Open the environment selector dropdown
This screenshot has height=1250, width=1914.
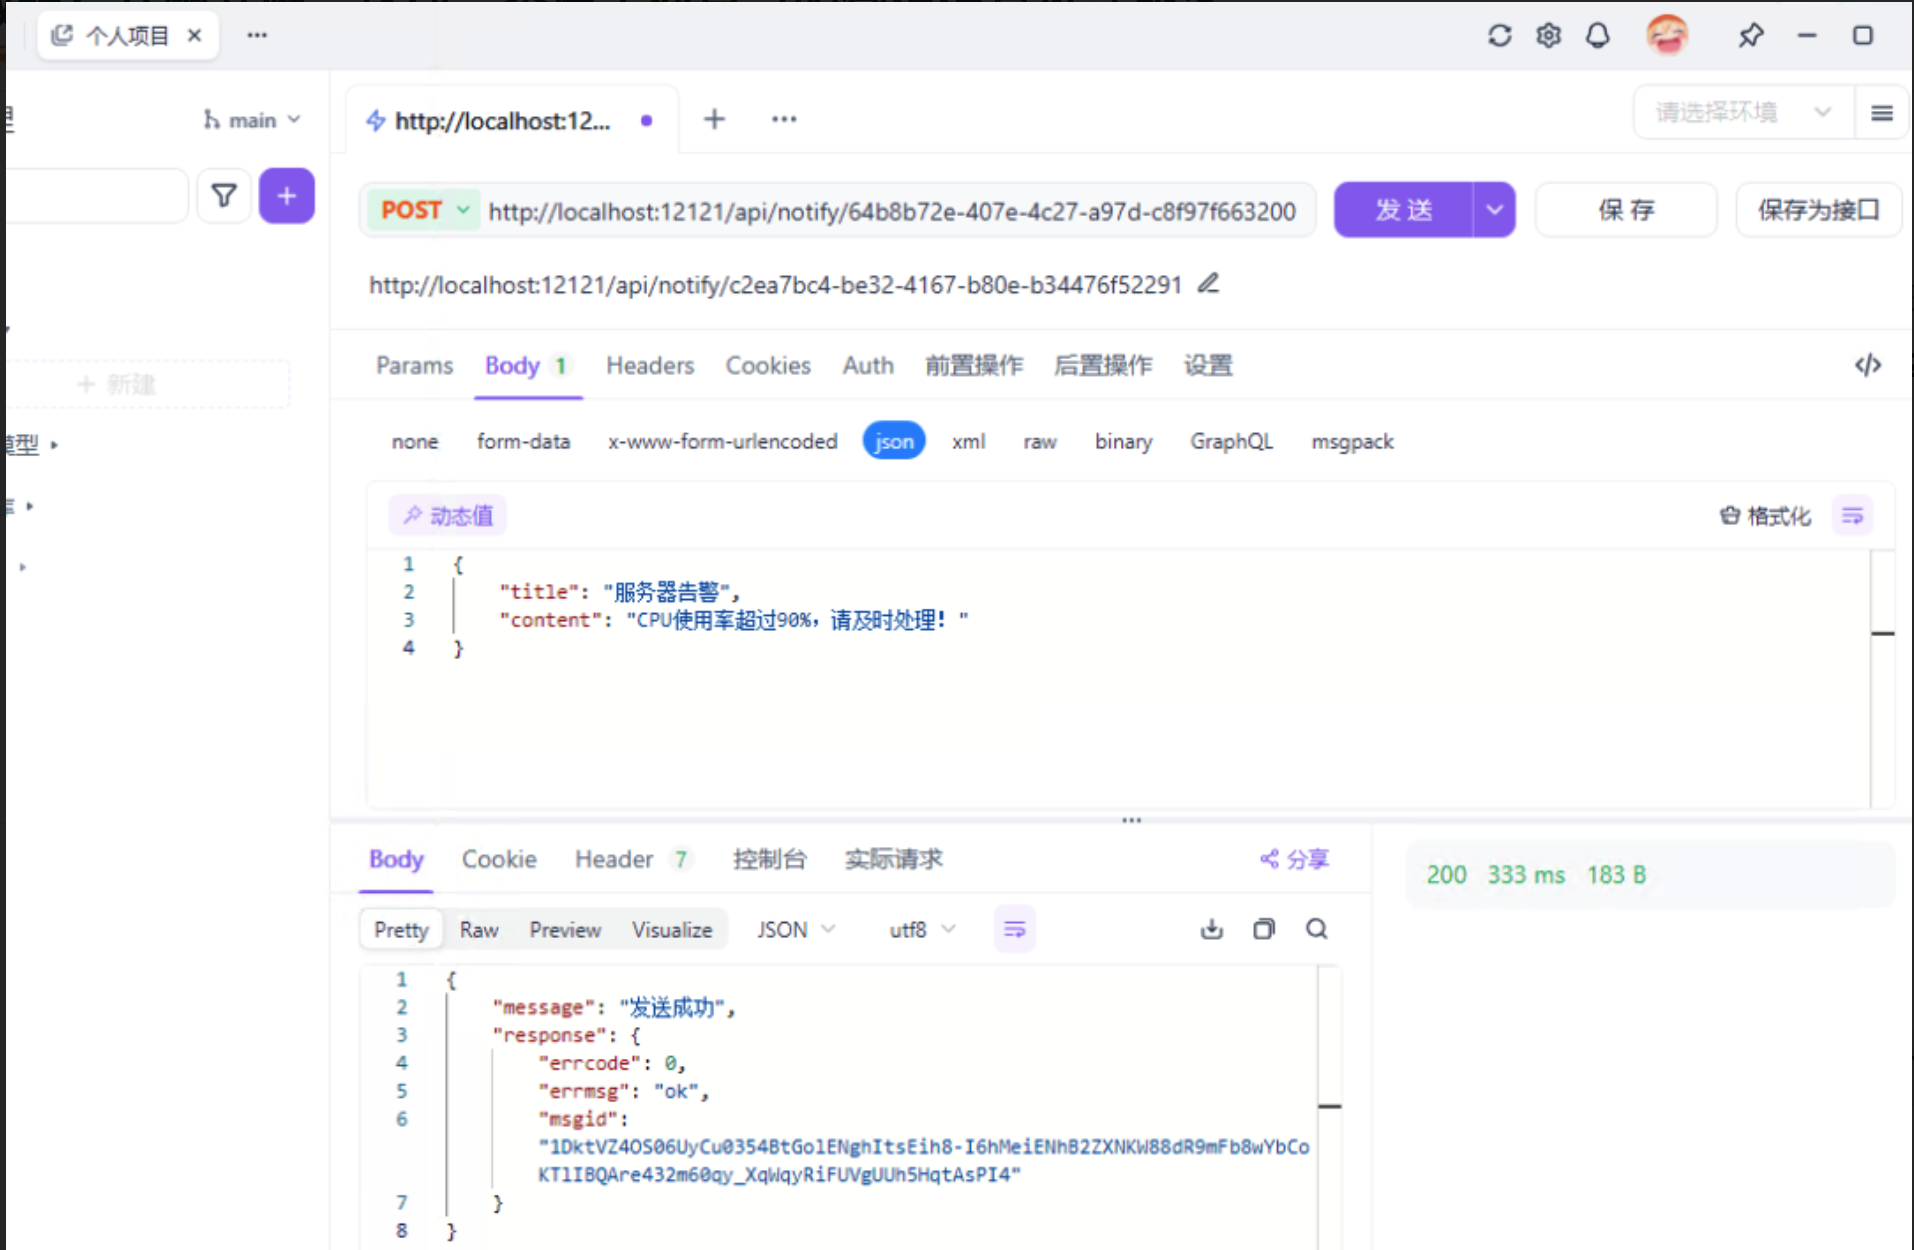[x=1741, y=112]
